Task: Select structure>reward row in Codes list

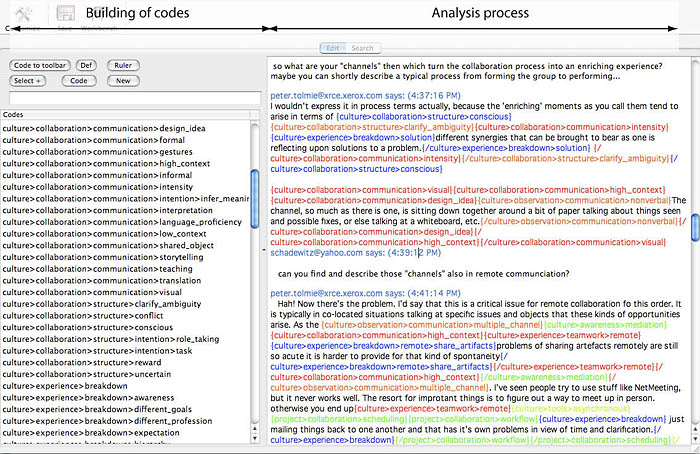Action: [125, 362]
